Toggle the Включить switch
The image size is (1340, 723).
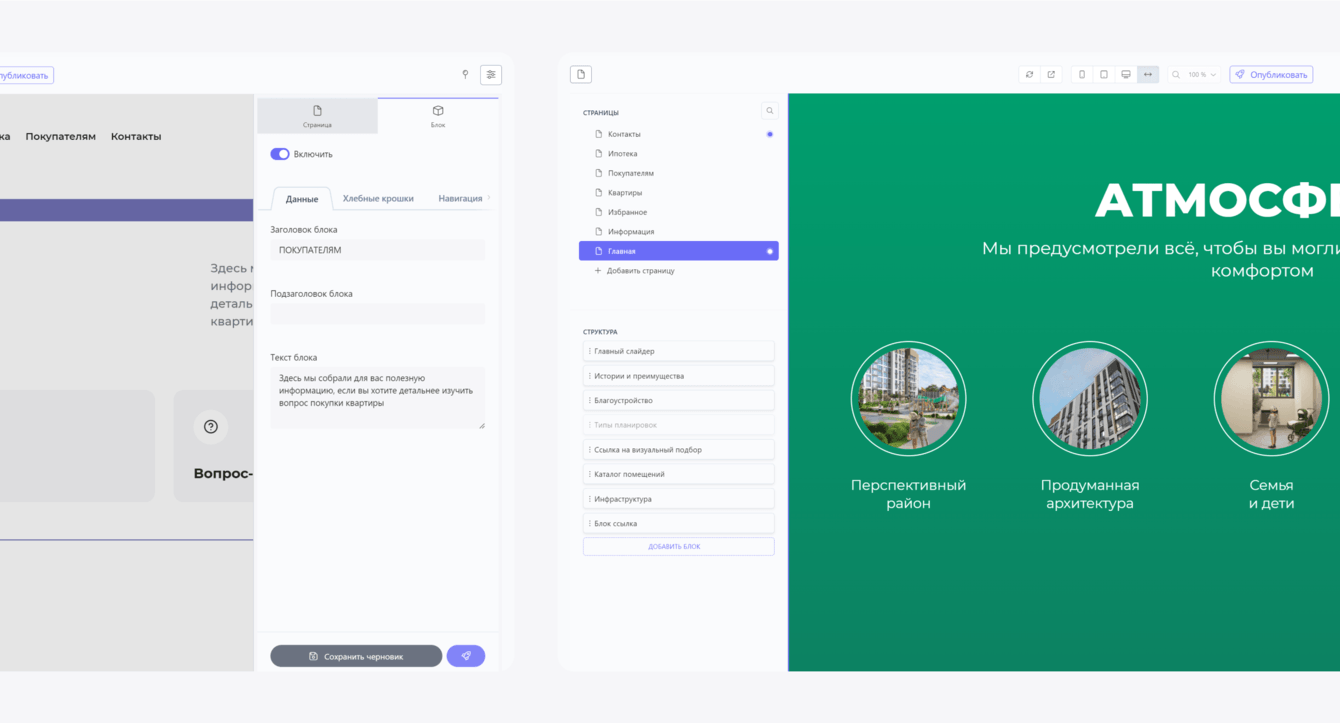click(280, 154)
